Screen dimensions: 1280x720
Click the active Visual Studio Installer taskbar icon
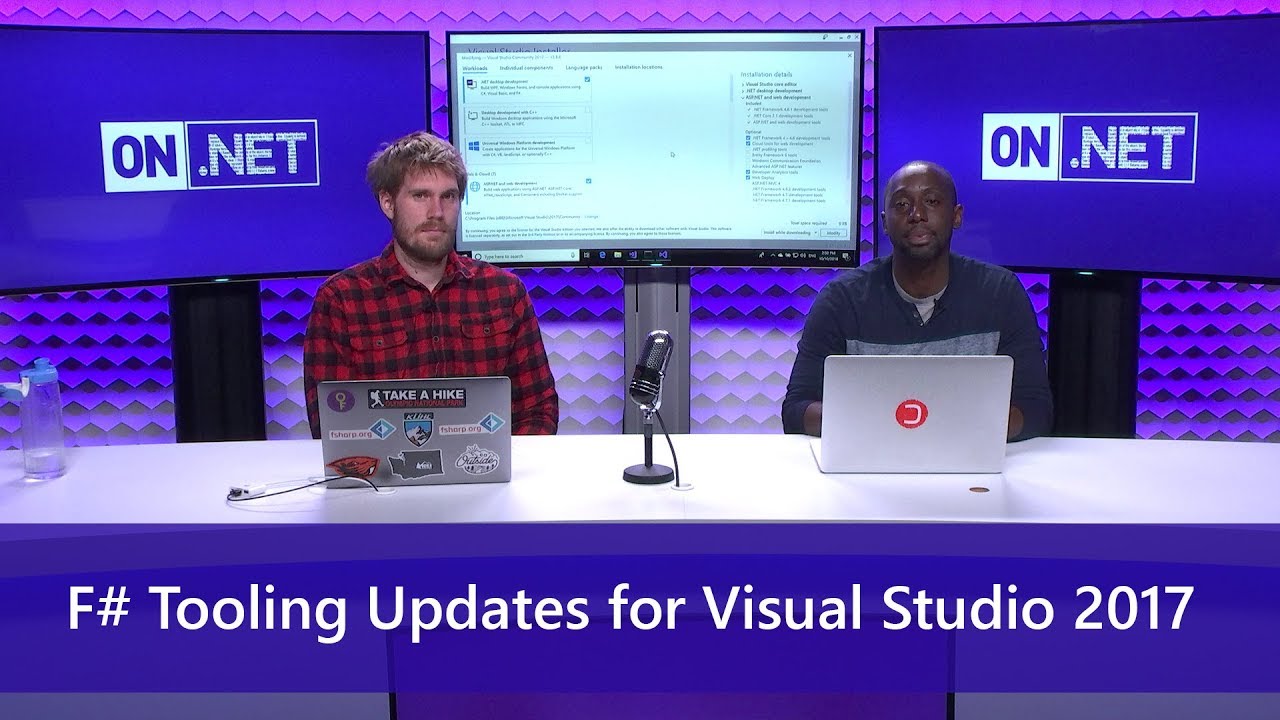663,255
